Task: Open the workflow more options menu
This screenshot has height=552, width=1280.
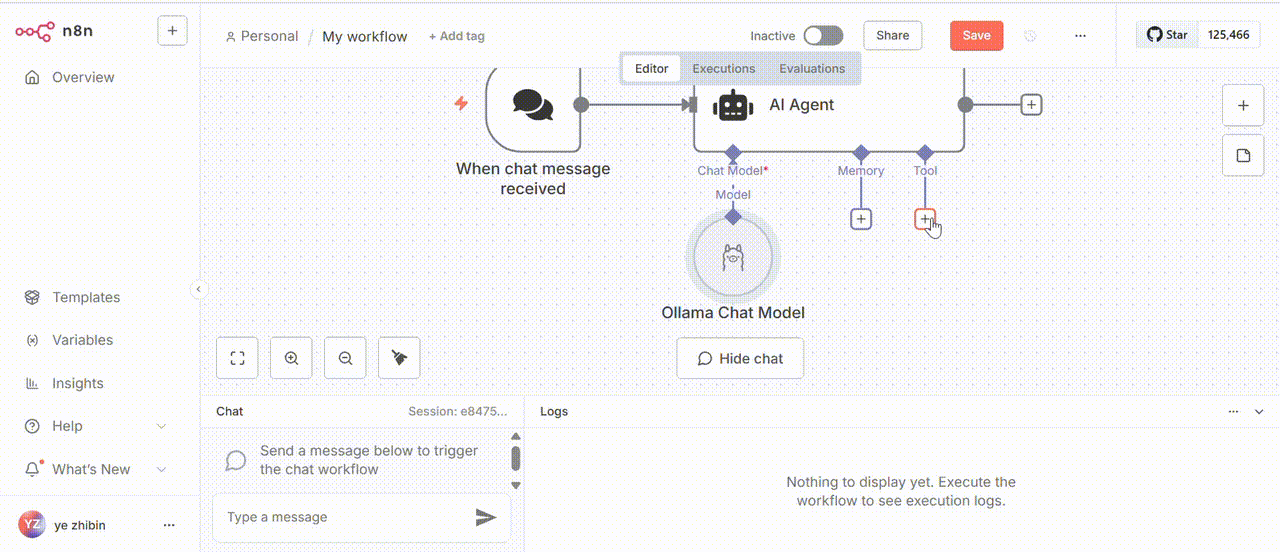Action: 1080,35
